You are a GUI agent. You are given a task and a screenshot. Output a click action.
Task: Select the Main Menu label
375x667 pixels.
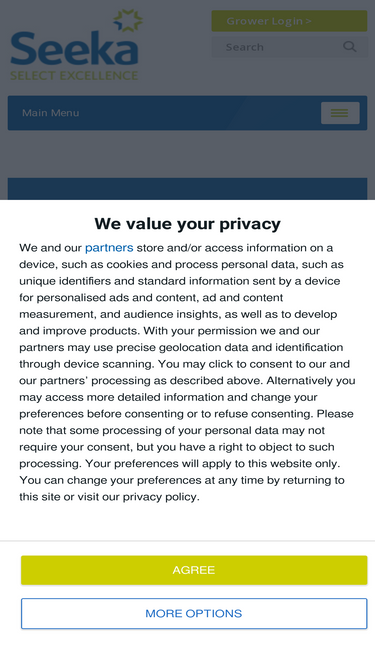point(51,113)
